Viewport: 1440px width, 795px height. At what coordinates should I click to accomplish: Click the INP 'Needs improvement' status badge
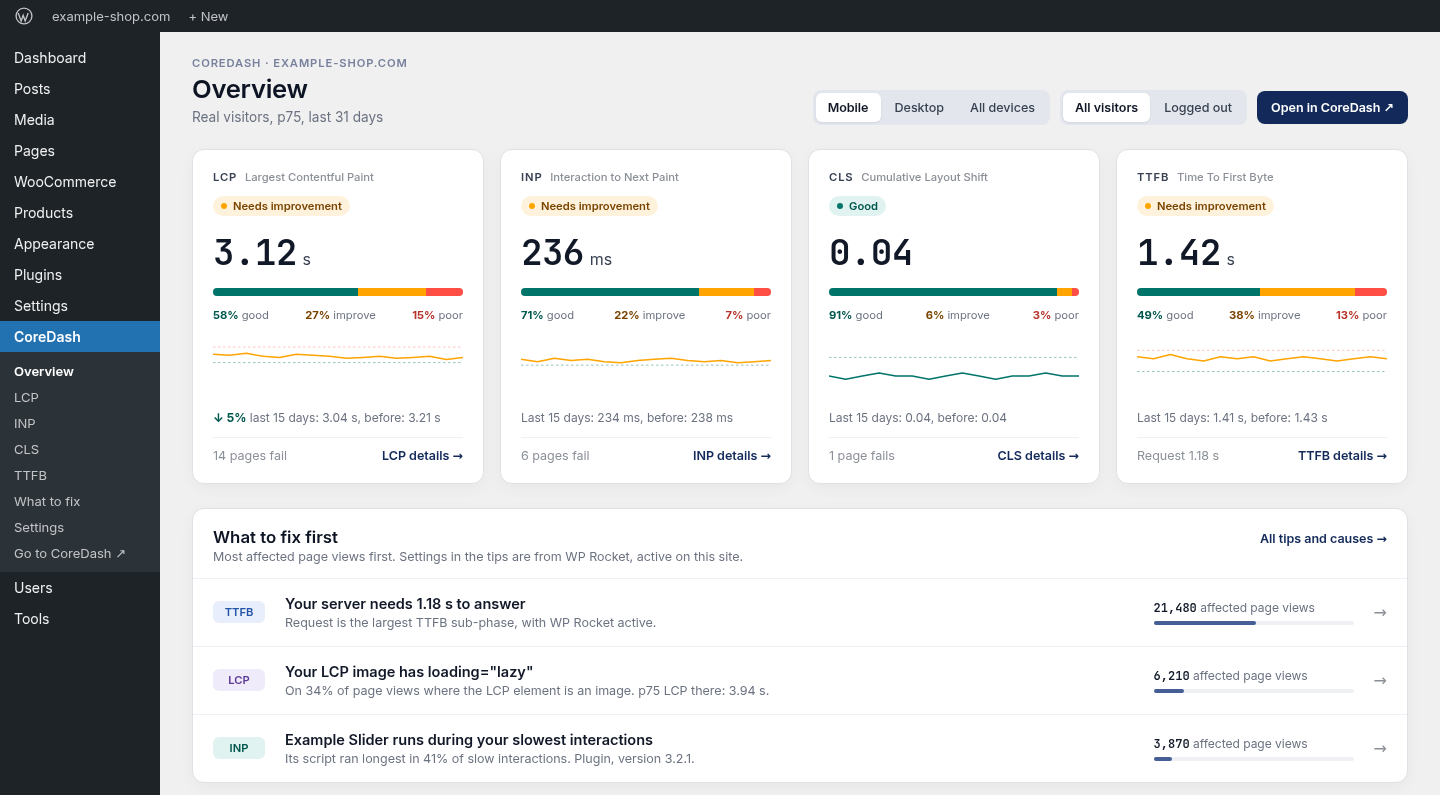(589, 206)
